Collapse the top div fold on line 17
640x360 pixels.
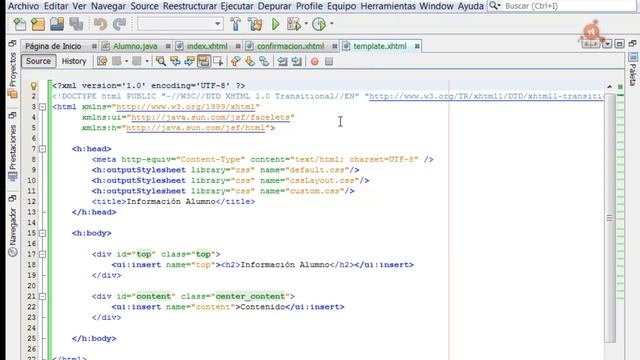(x=42, y=254)
